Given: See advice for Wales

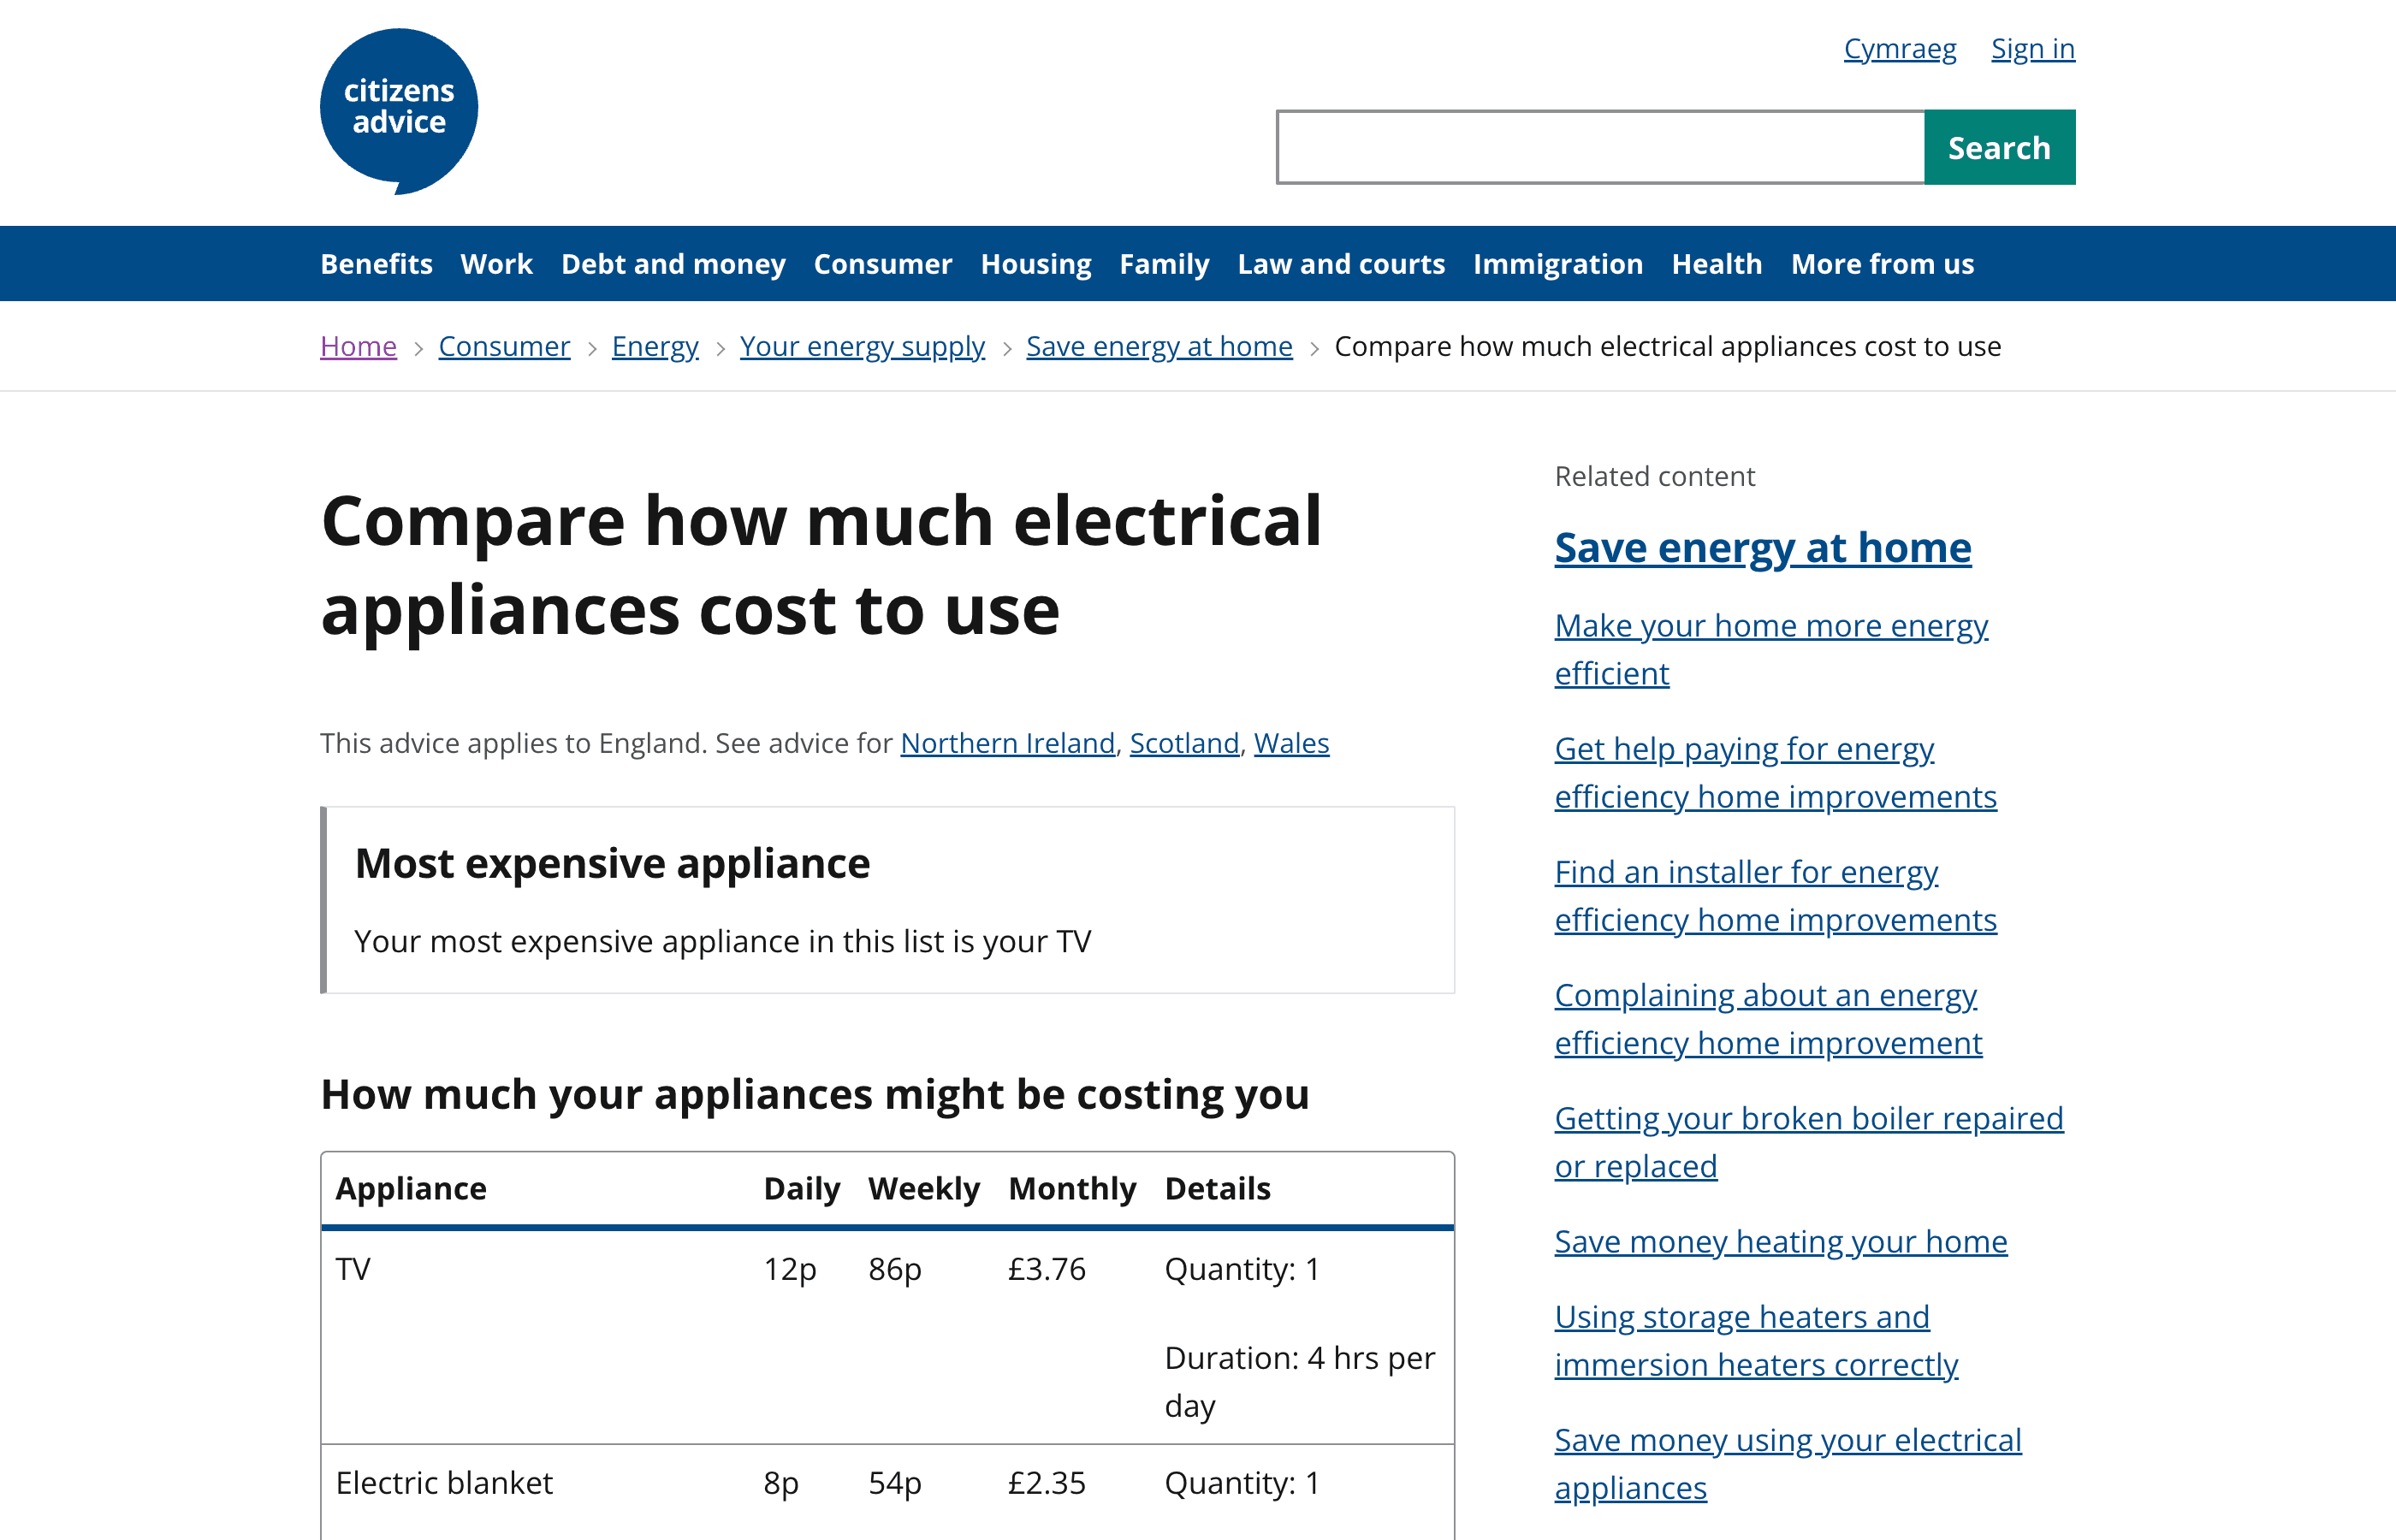Looking at the screenshot, I should (x=1291, y=743).
